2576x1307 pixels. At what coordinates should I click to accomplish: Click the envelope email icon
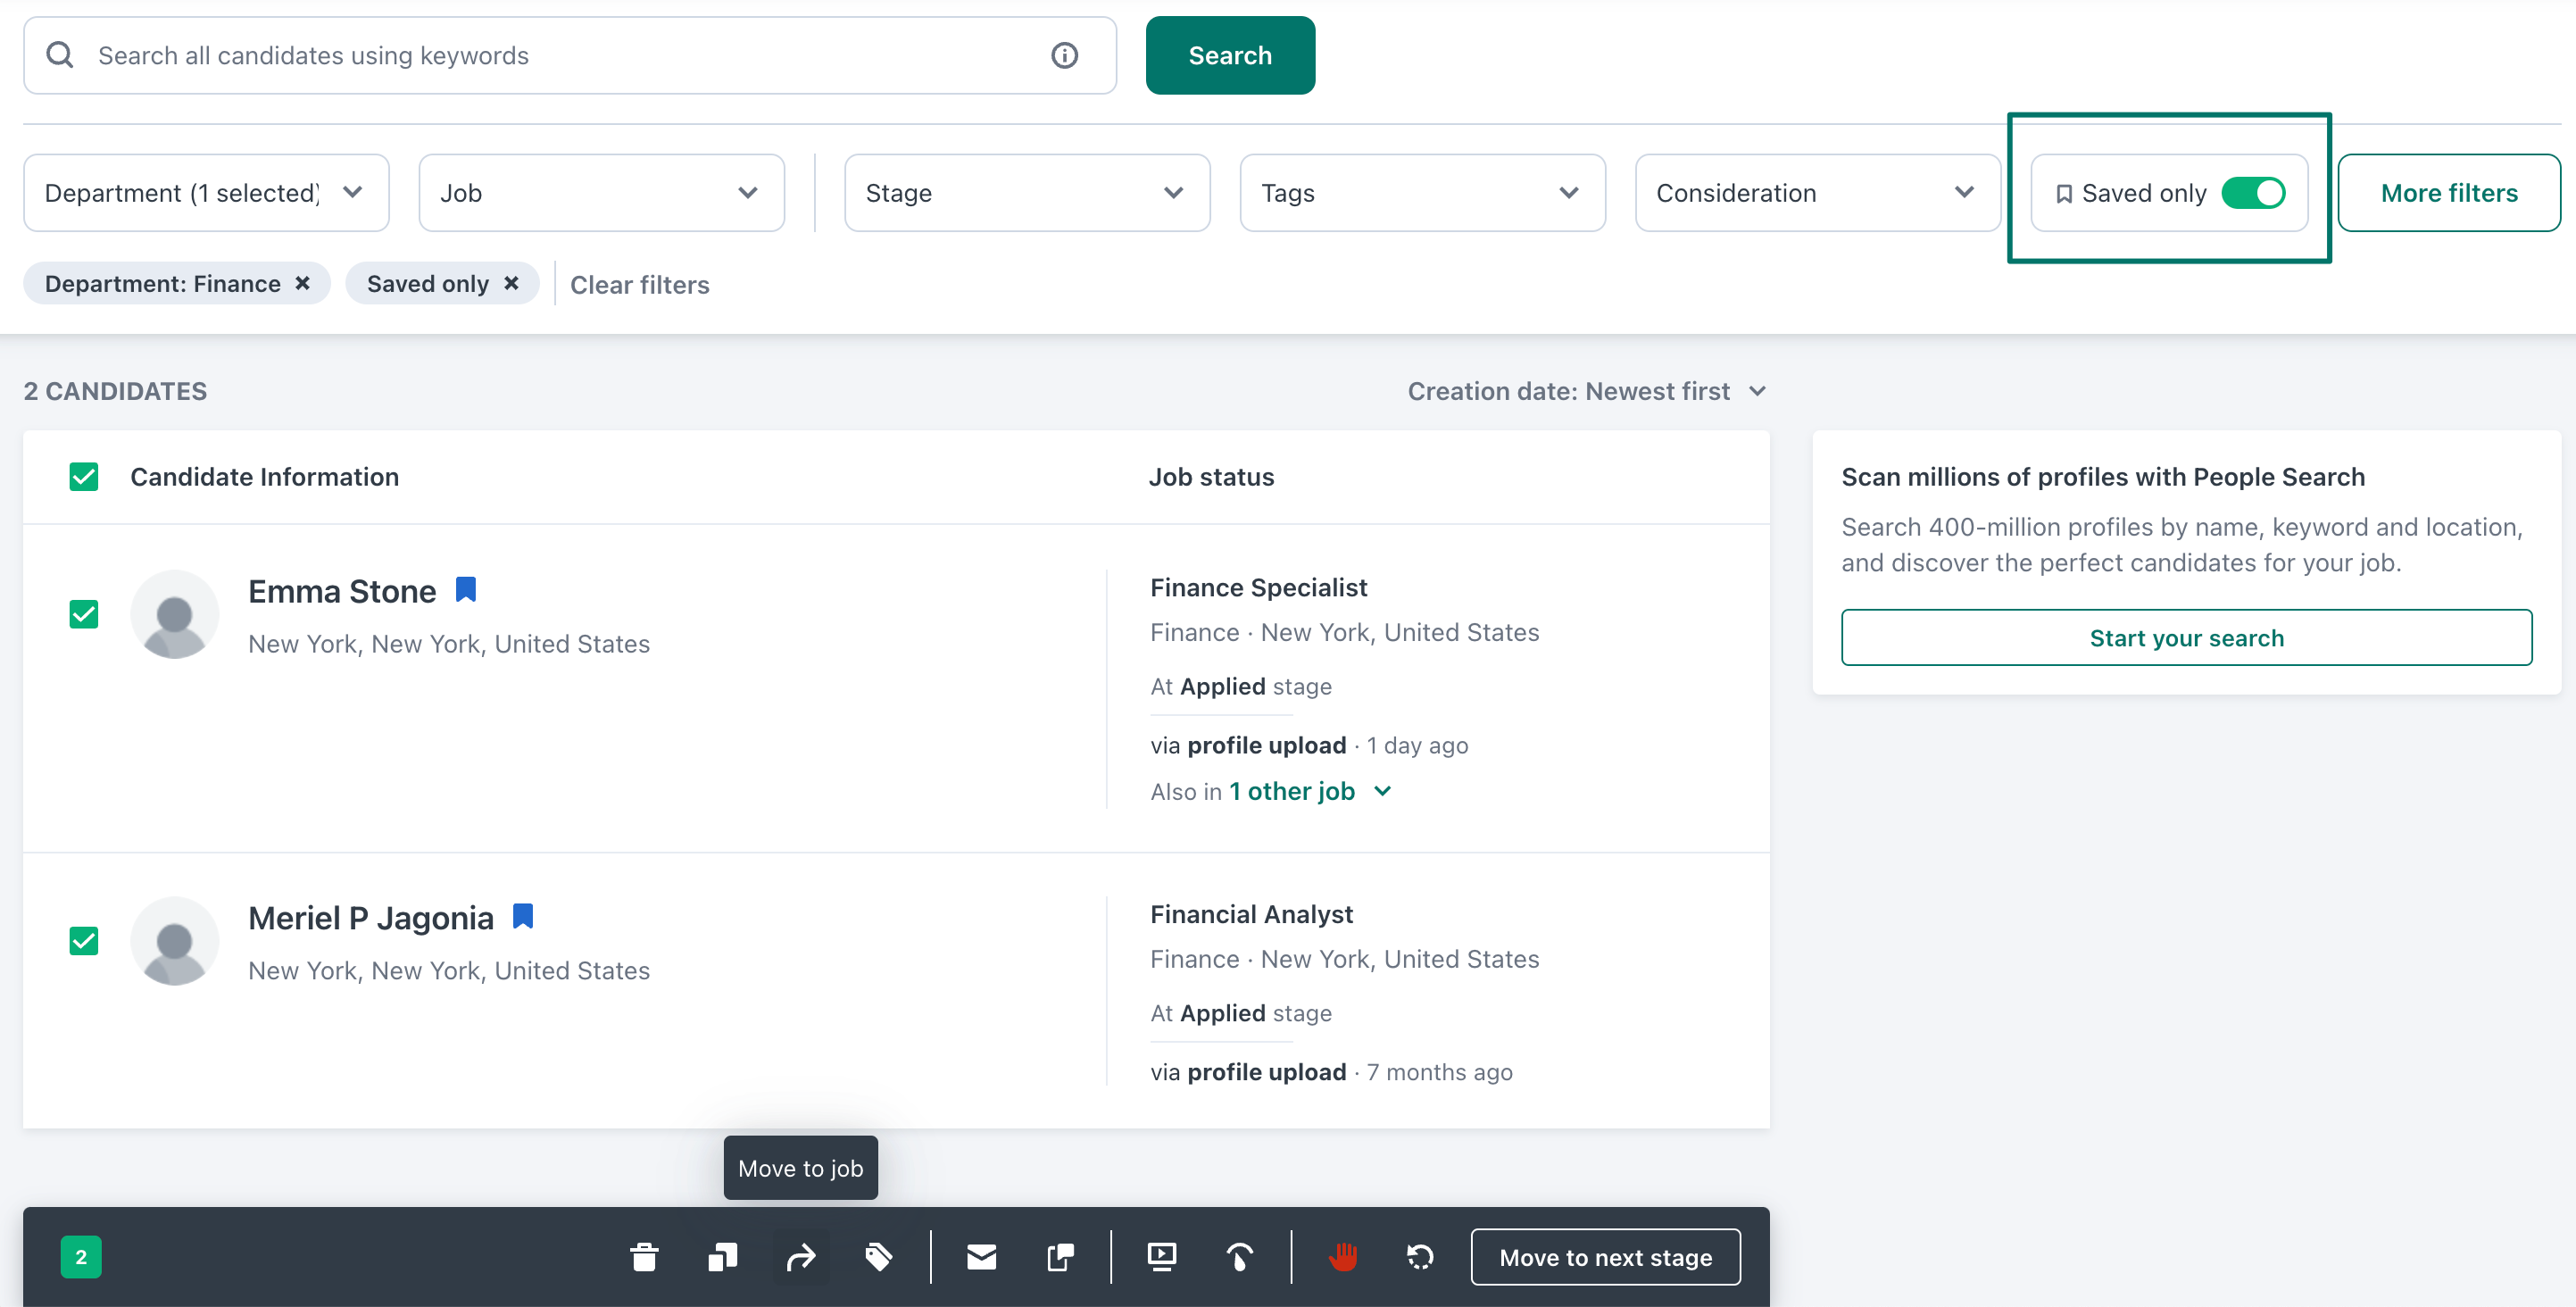pyautogui.click(x=981, y=1257)
